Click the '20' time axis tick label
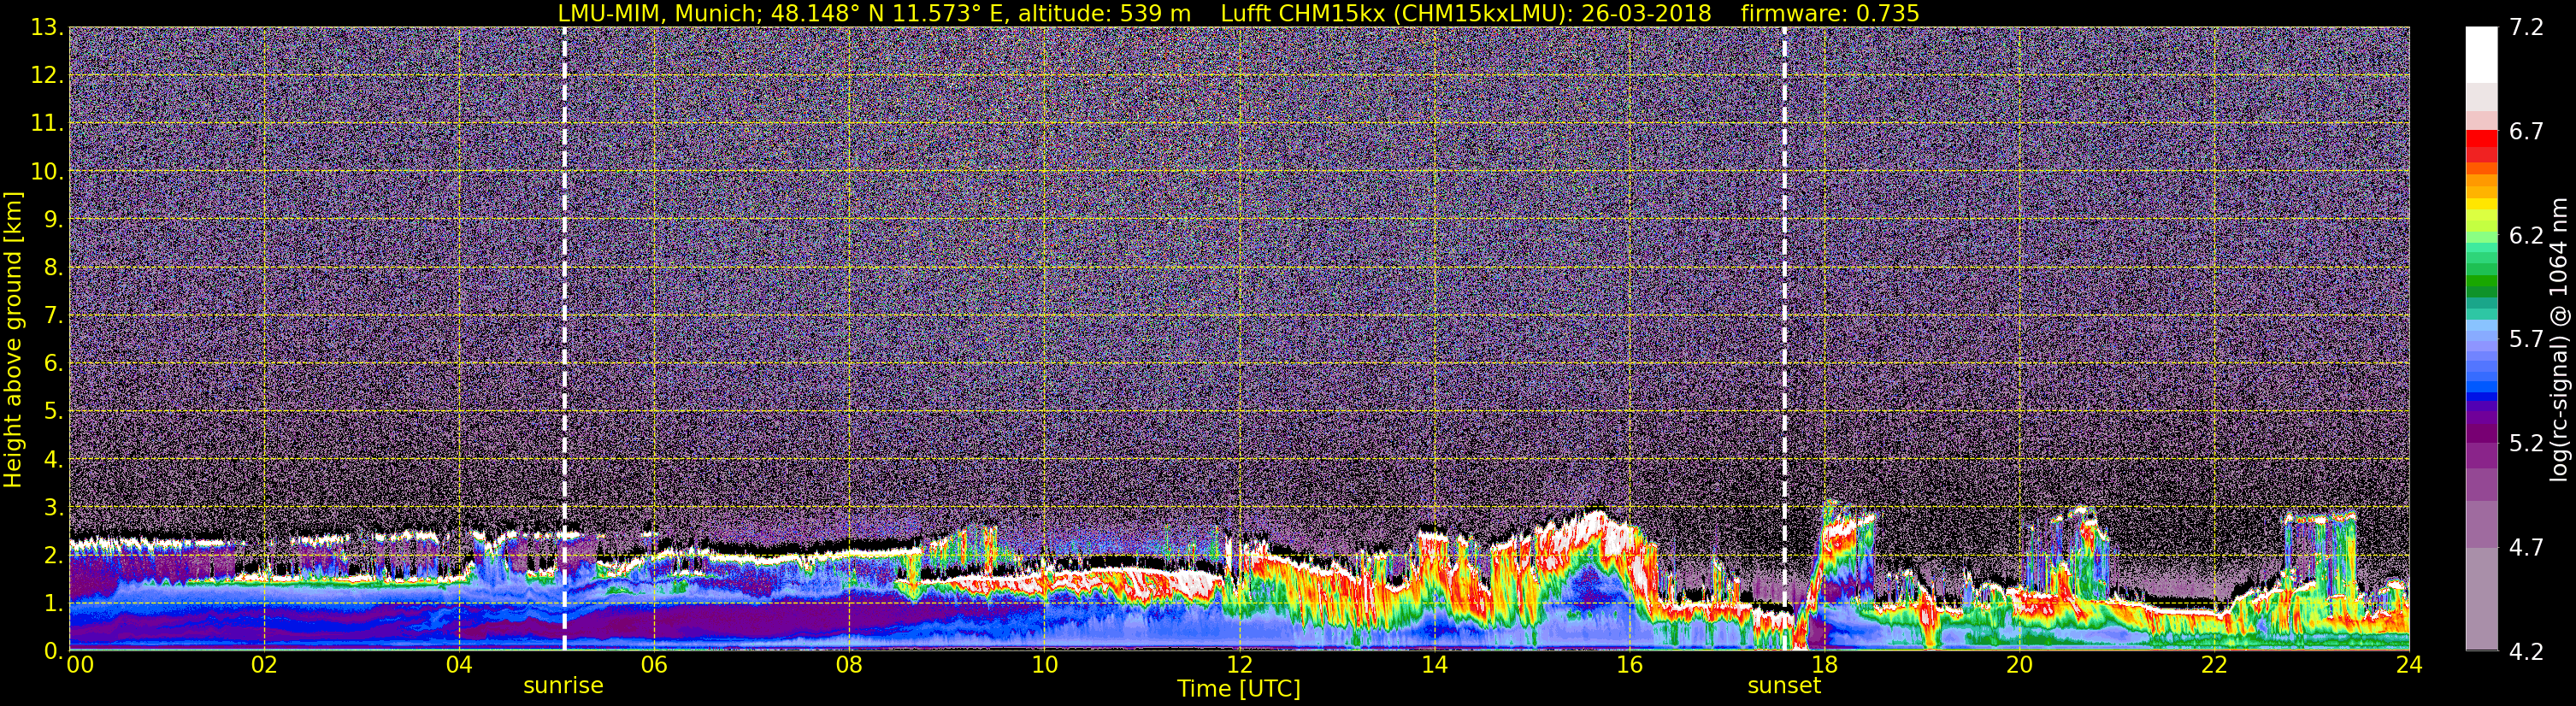Screen dimensions: 2576x706 point(2019,666)
